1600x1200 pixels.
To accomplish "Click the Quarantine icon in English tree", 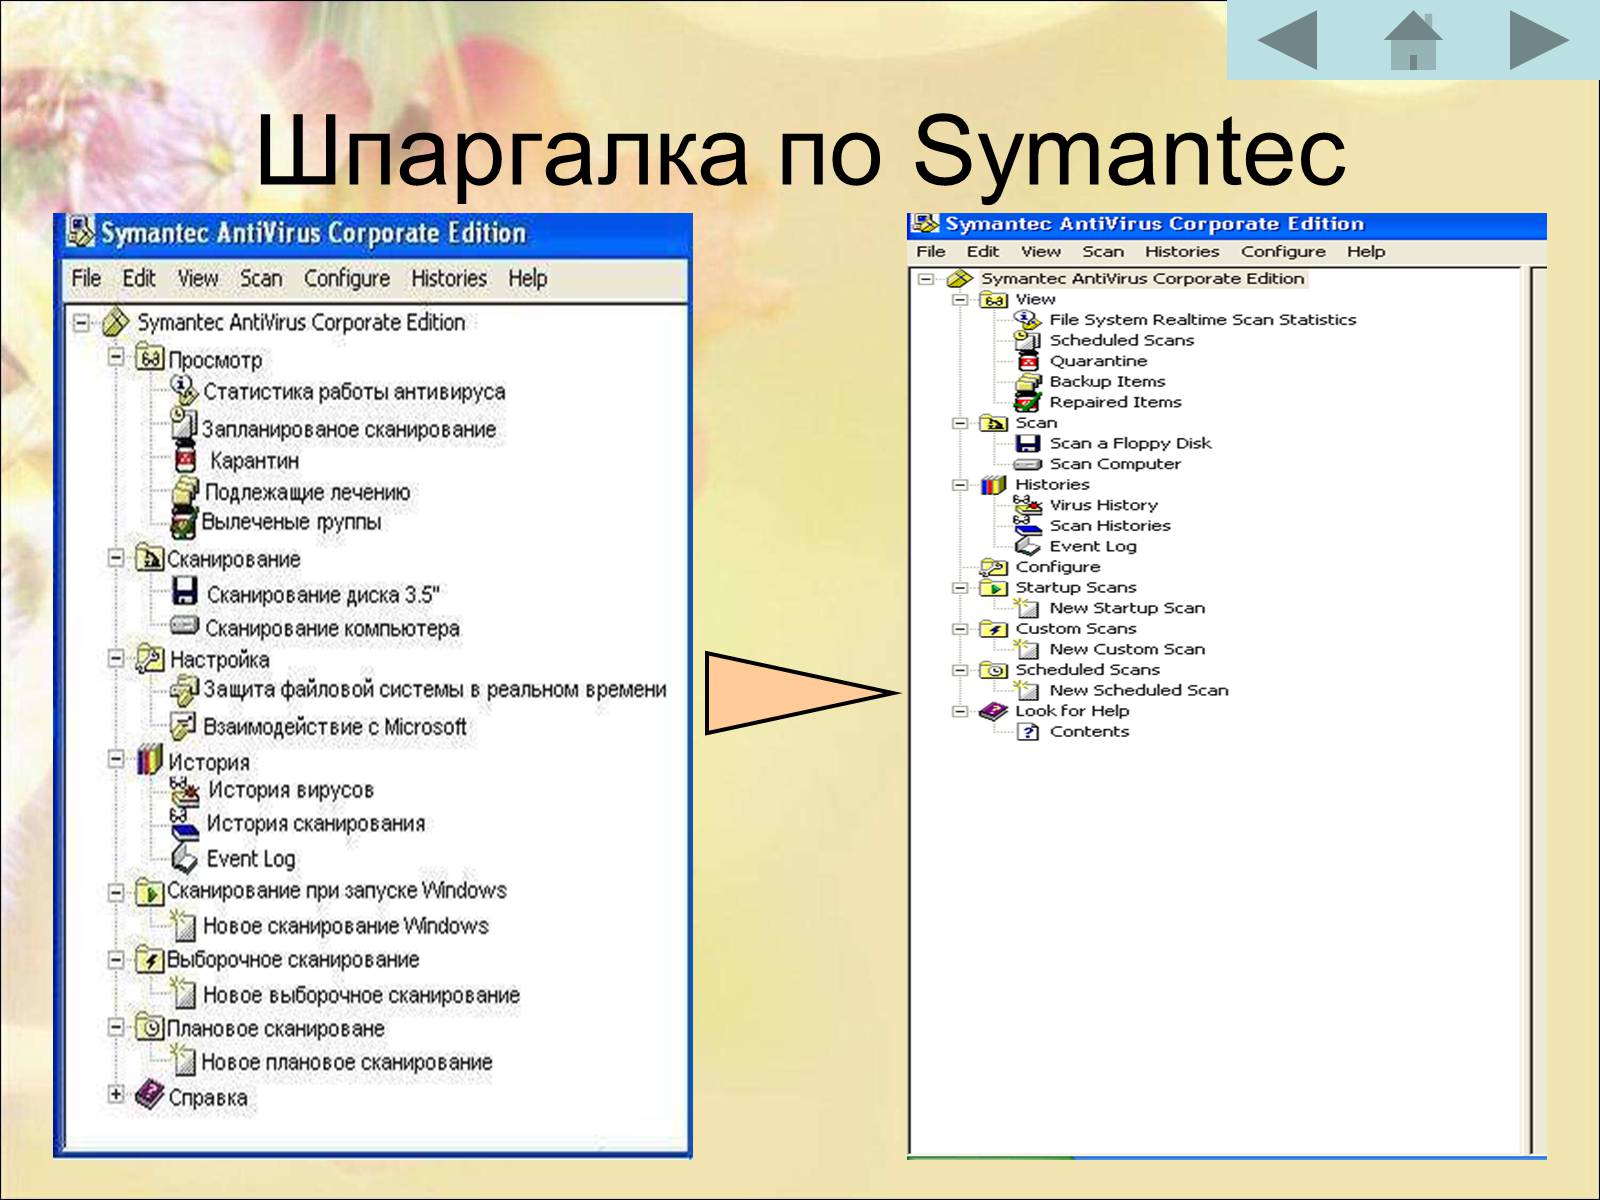I will point(1028,361).
